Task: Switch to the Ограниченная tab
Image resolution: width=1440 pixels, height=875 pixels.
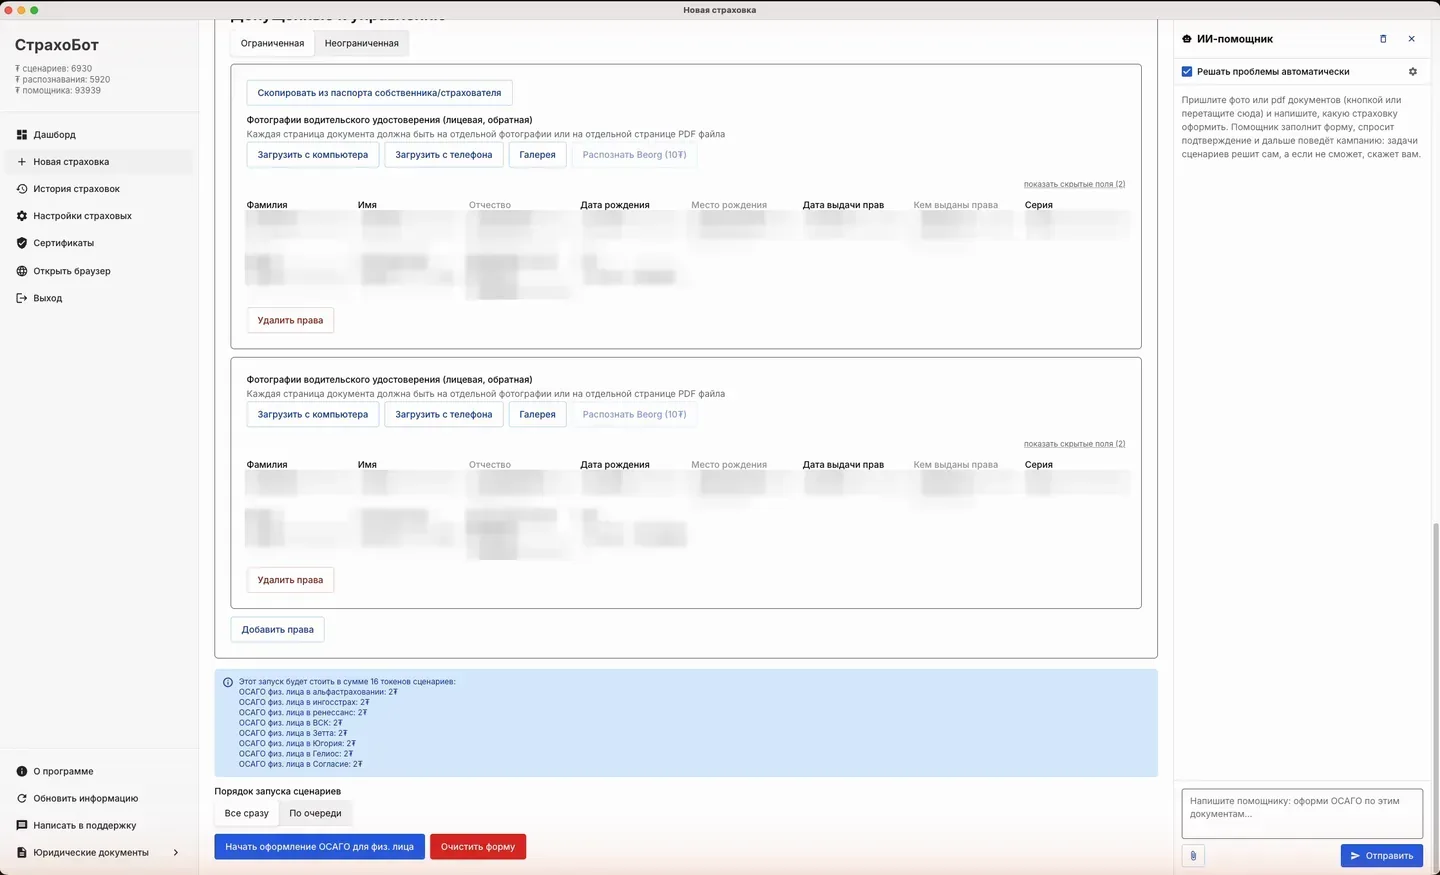Action: (272, 43)
